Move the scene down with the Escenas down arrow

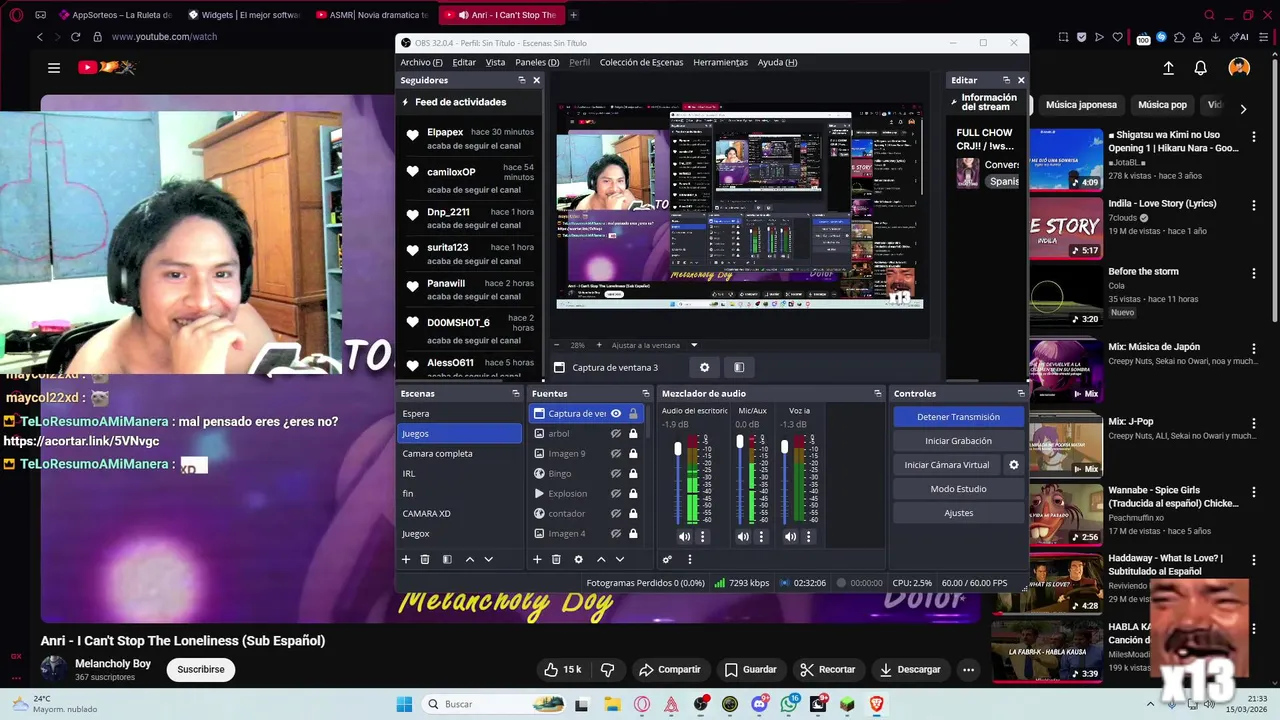point(489,559)
